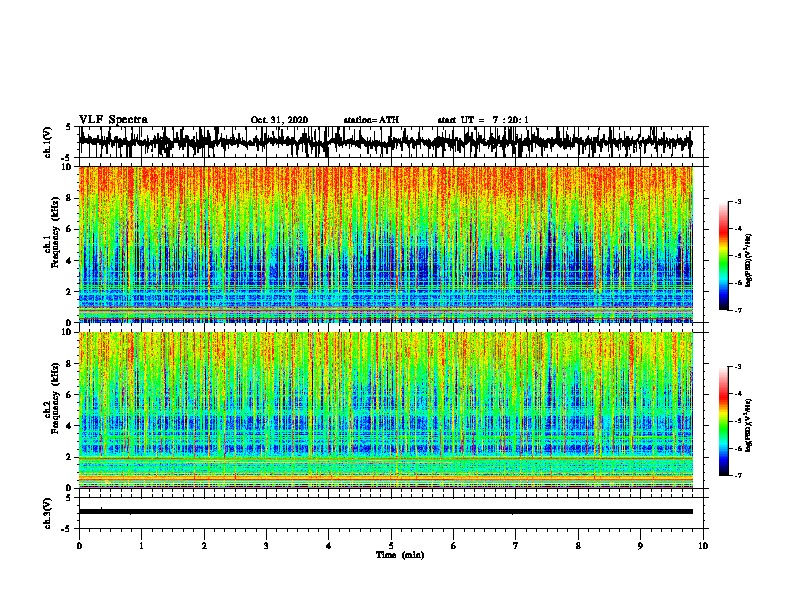Click the "start UT = 7:20:1" text
Viewport: 792px width, 612px height.
pos(483,120)
